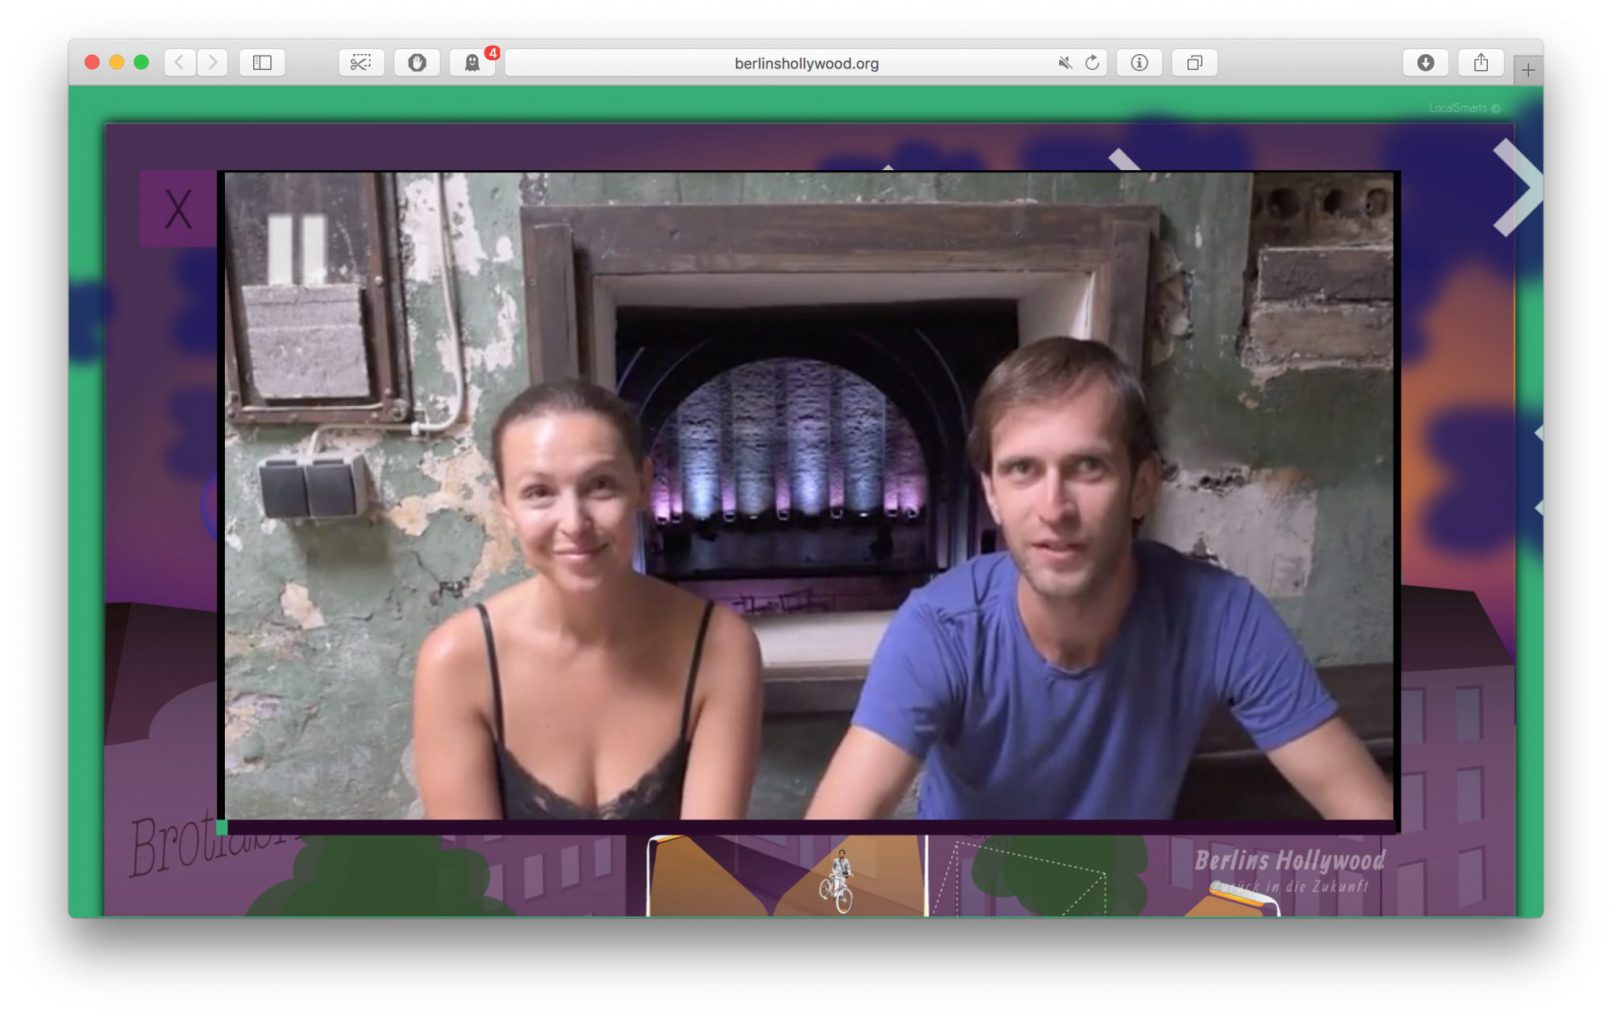Navigate back in browser history
Image resolution: width=1612 pixels, height=1016 pixels.
coord(179,62)
